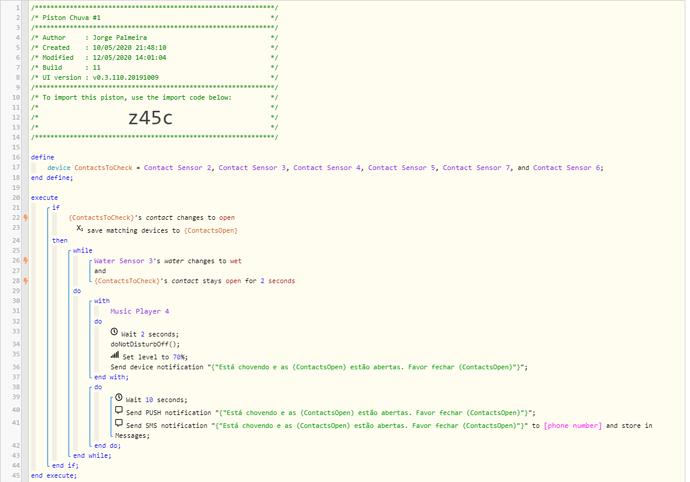The image size is (690, 482).
Task: Click Contact Sensor 4 in the device list
Action: tap(327, 168)
